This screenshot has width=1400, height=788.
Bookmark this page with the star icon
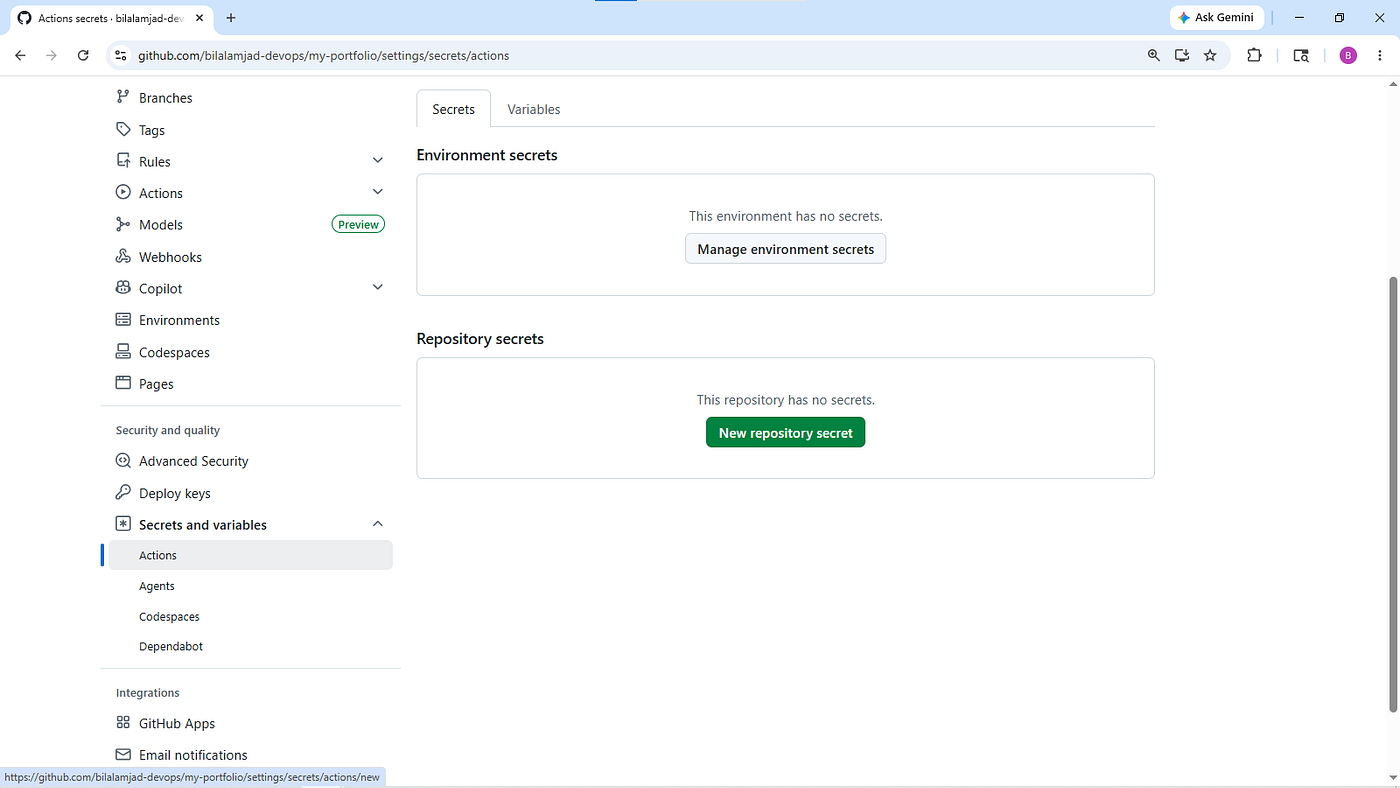tap(1210, 56)
